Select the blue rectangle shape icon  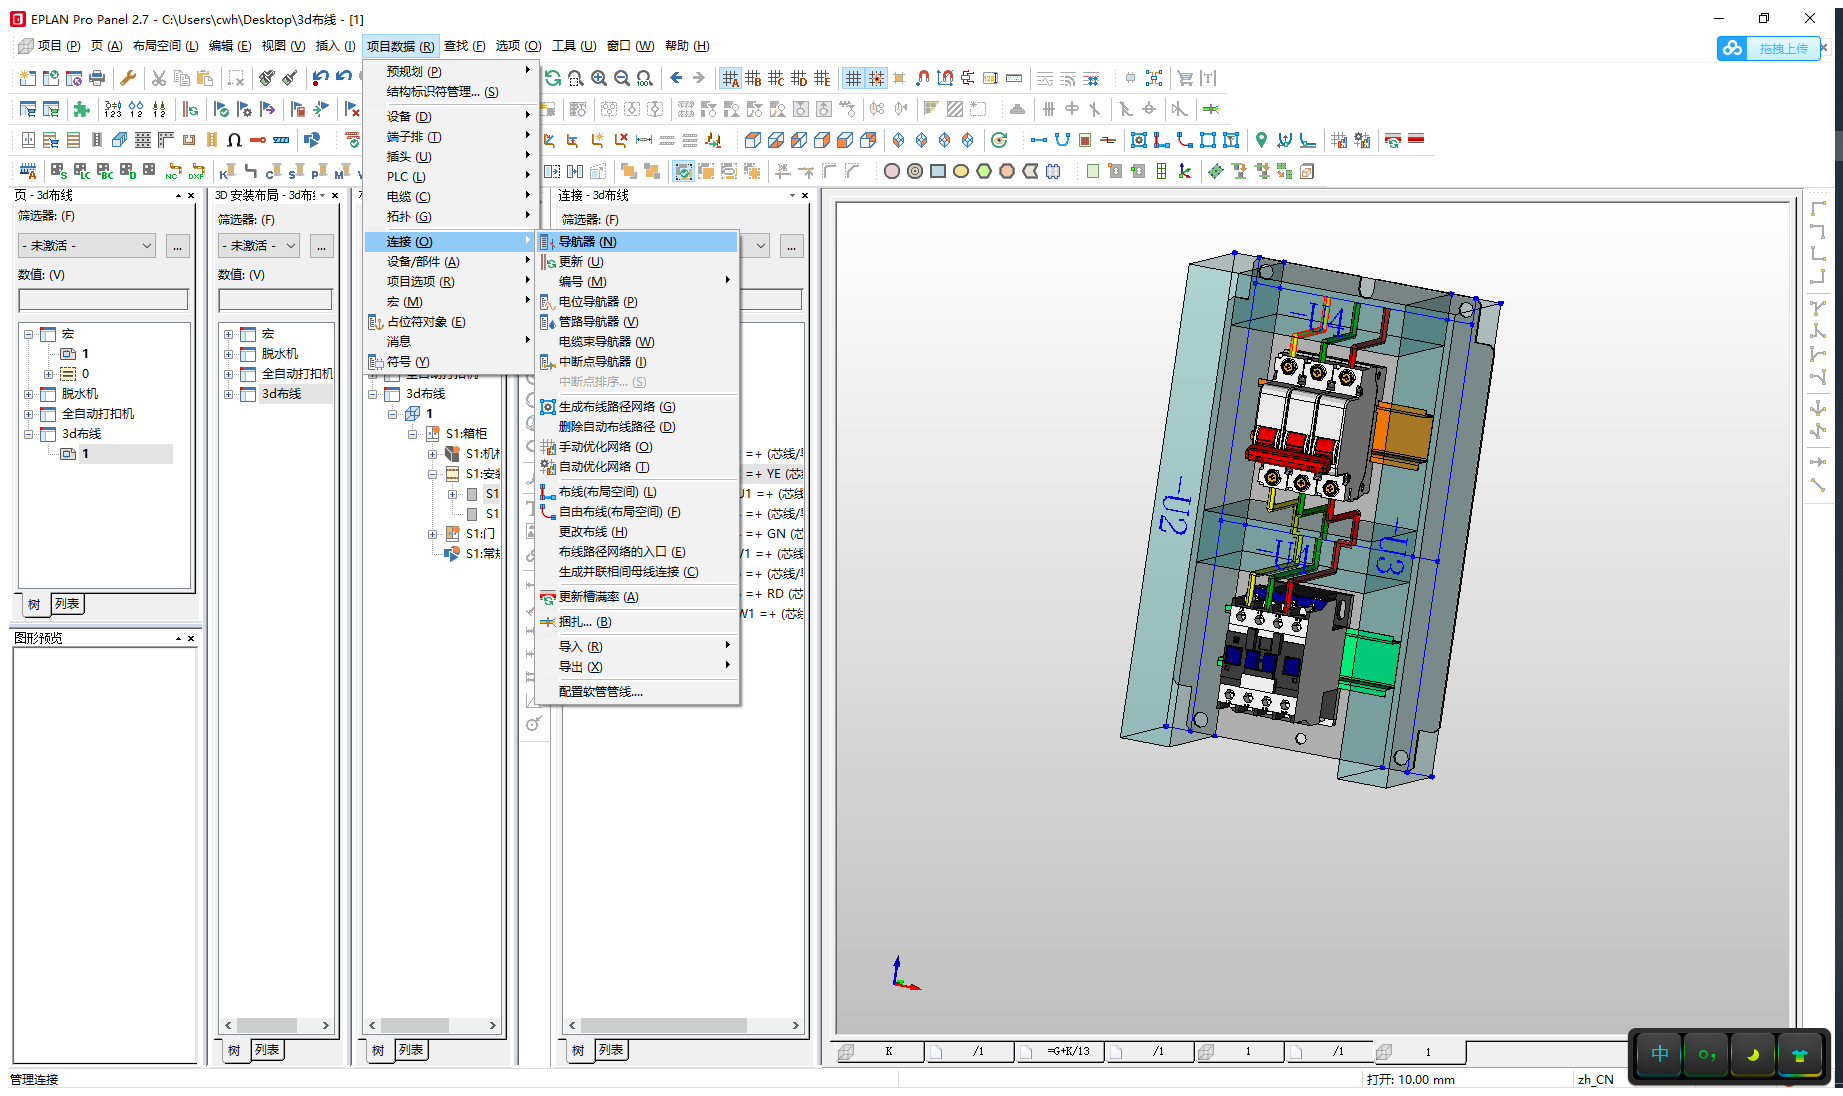coord(938,171)
